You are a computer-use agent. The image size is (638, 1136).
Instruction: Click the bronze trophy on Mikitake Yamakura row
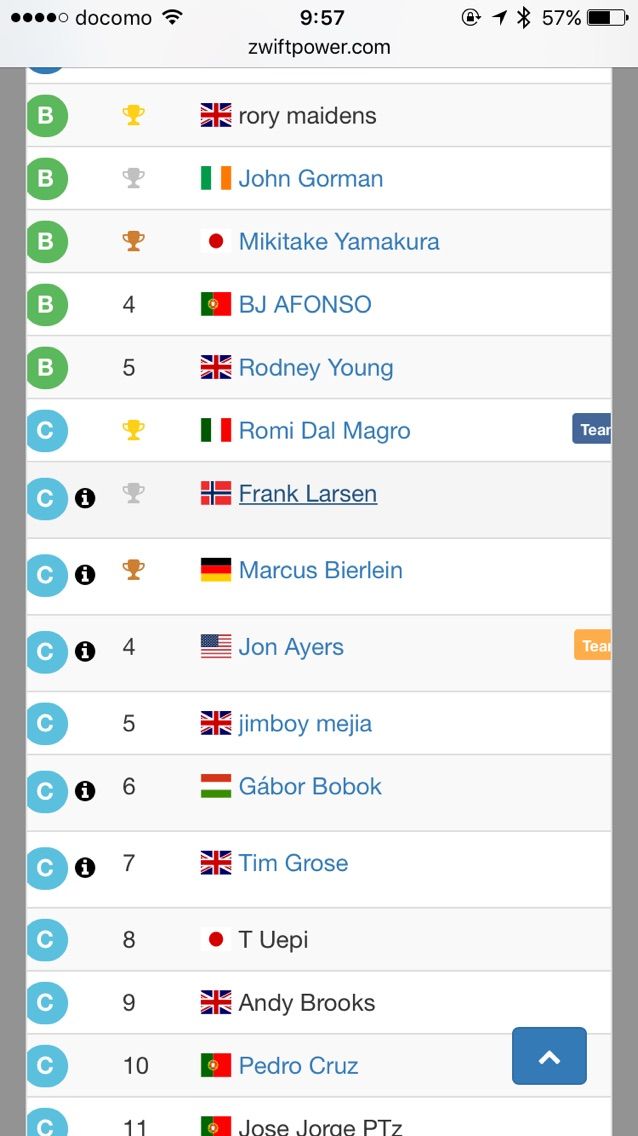133,241
